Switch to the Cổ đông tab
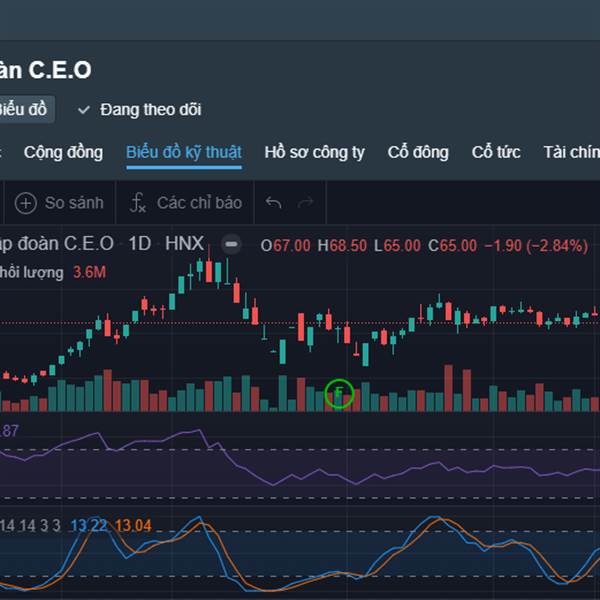This screenshot has height=600, width=600. pos(418,152)
